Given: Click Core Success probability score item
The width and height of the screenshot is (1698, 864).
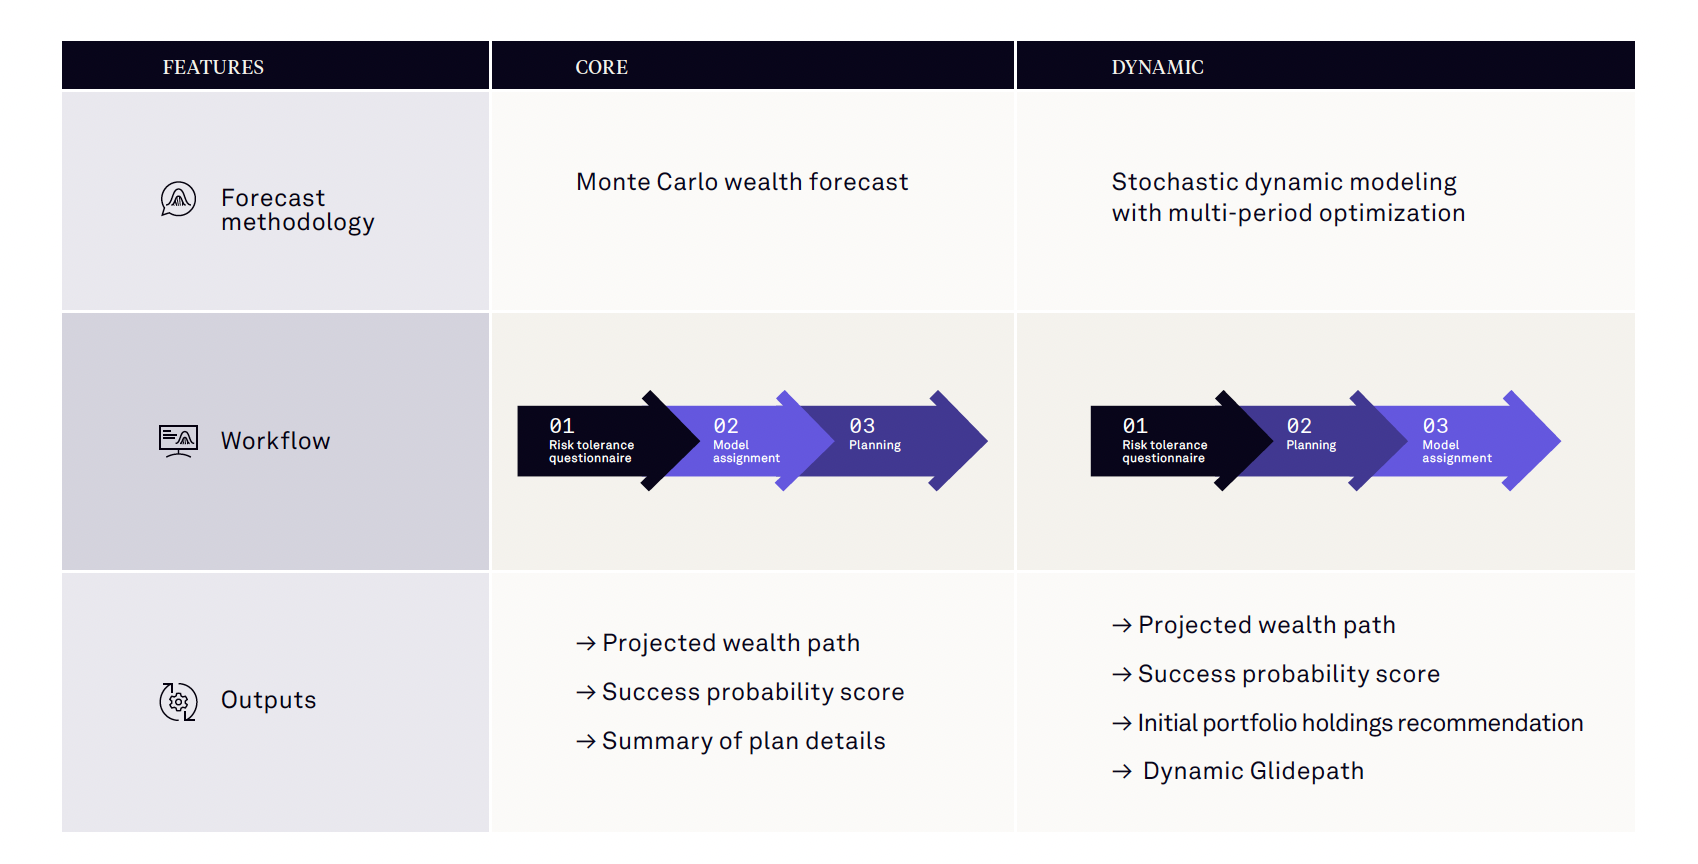Looking at the screenshot, I should tap(740, 692).
